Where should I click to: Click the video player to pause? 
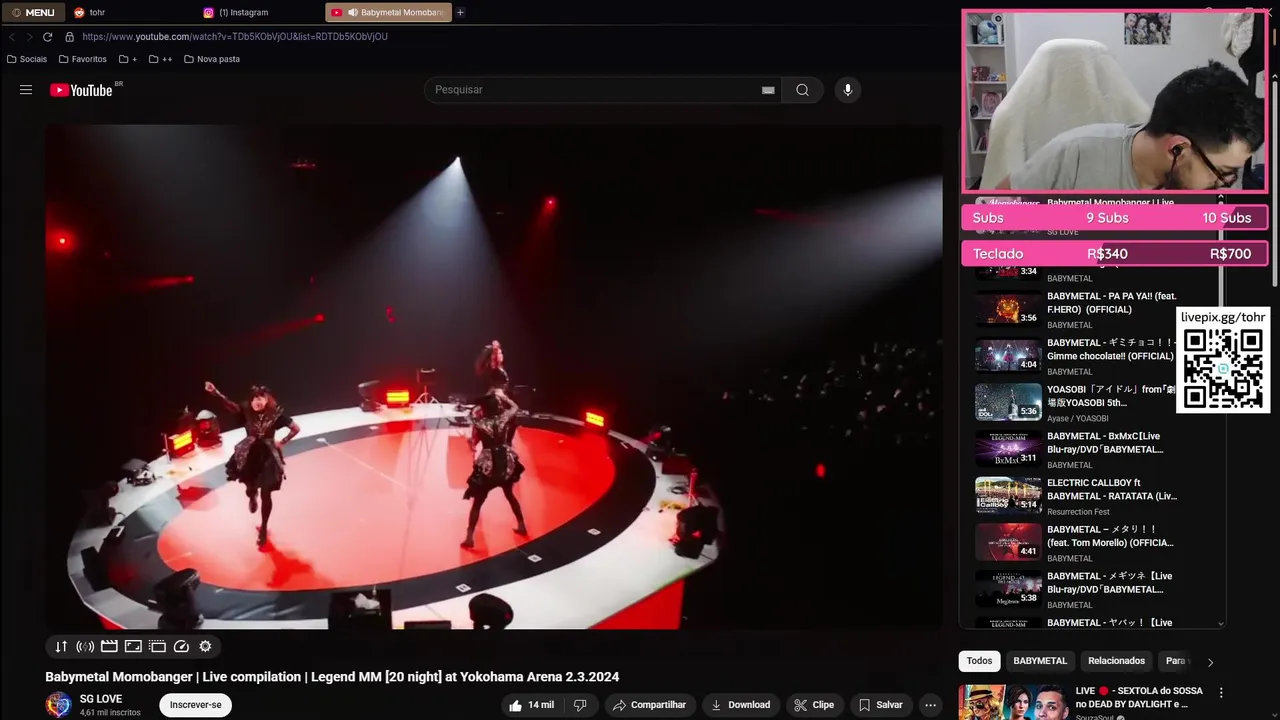tap(494, 377)
